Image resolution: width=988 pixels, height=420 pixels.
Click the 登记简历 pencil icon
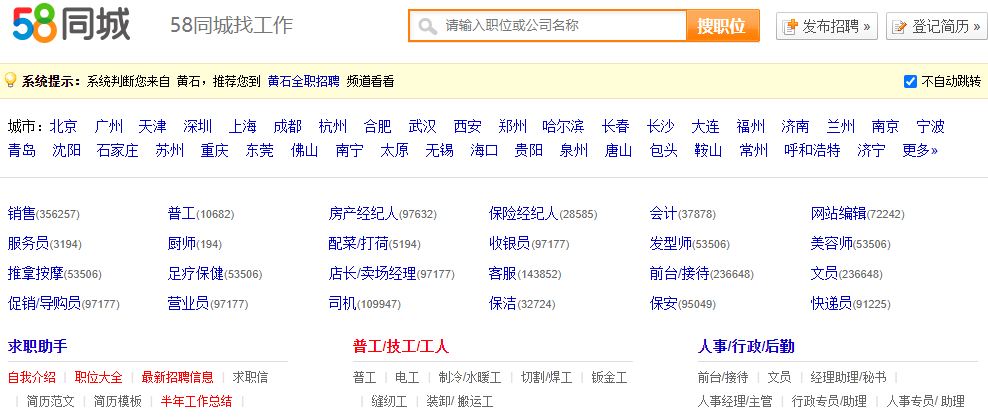click(x=900, y=26)
